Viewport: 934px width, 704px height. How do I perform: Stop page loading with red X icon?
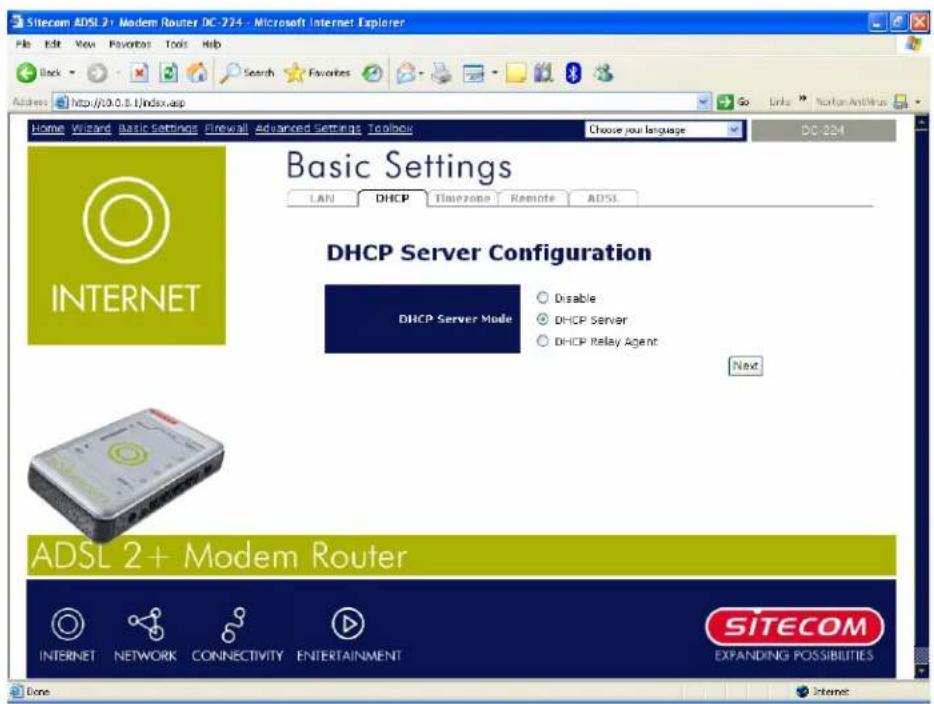139,73
